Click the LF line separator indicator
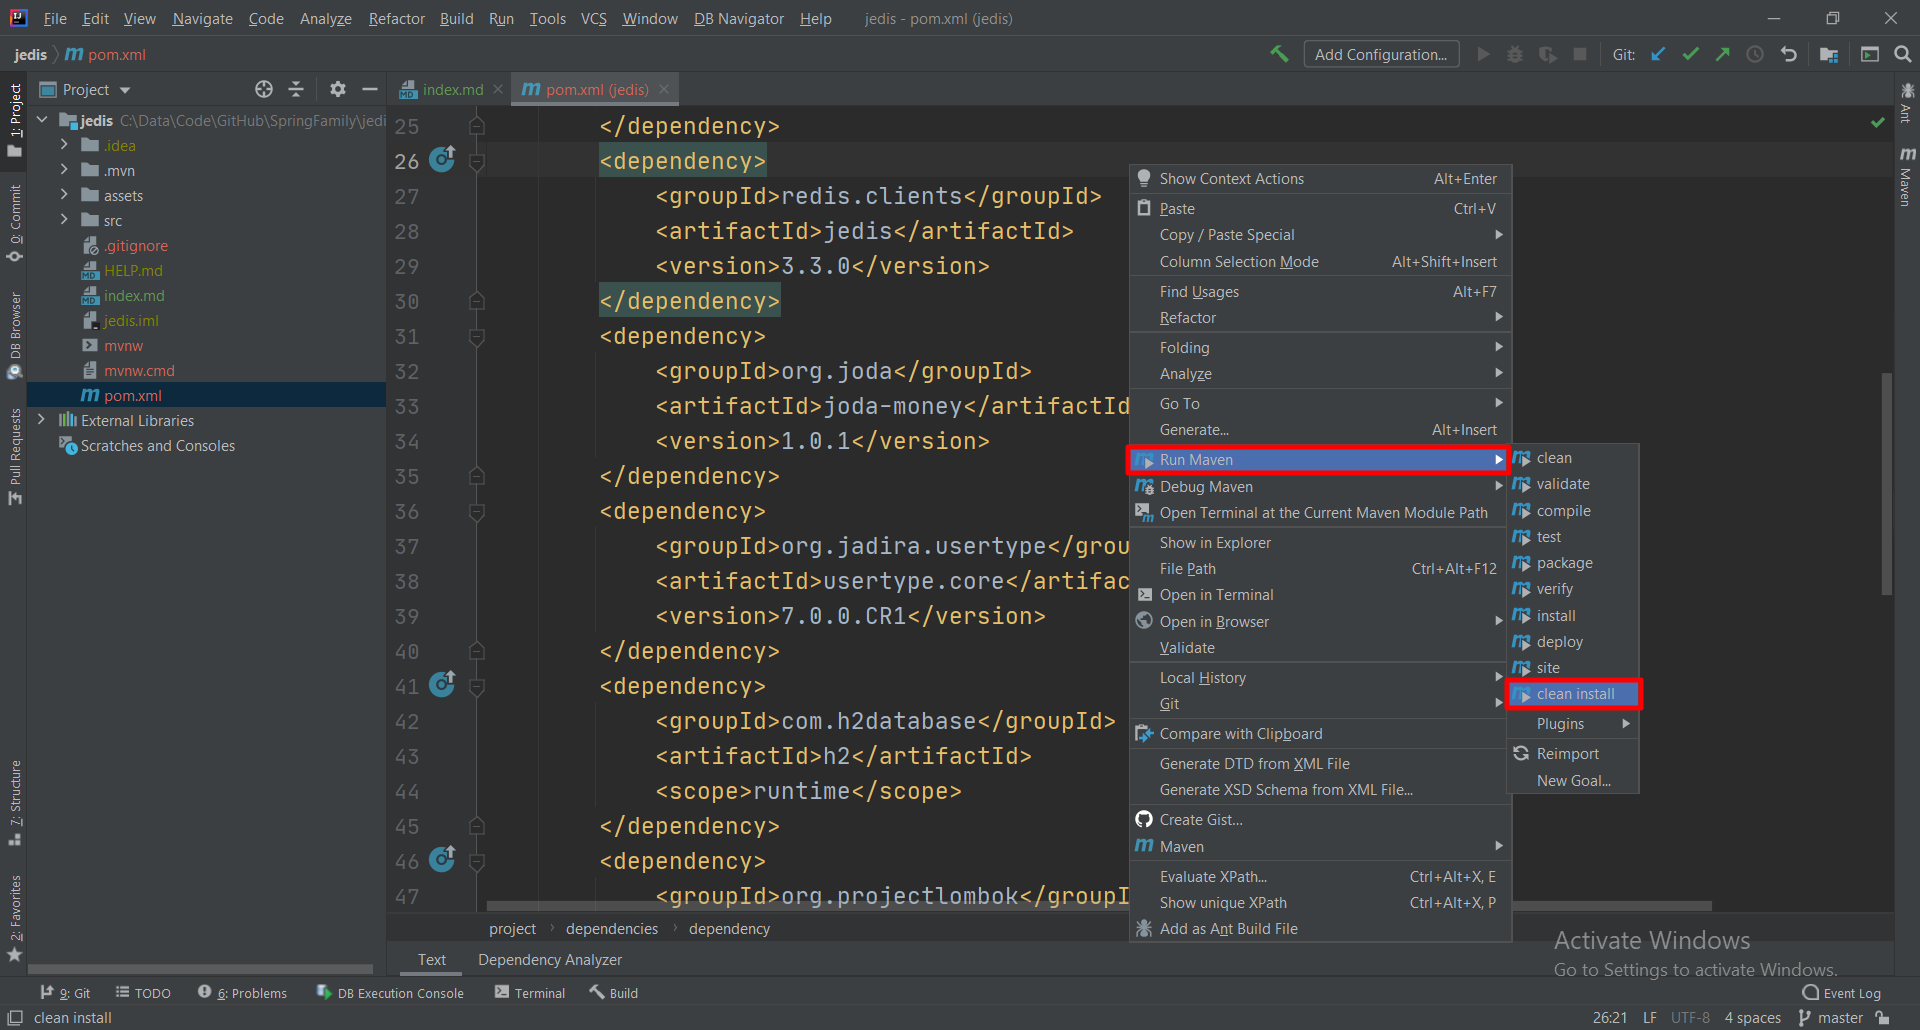 1649,1018
